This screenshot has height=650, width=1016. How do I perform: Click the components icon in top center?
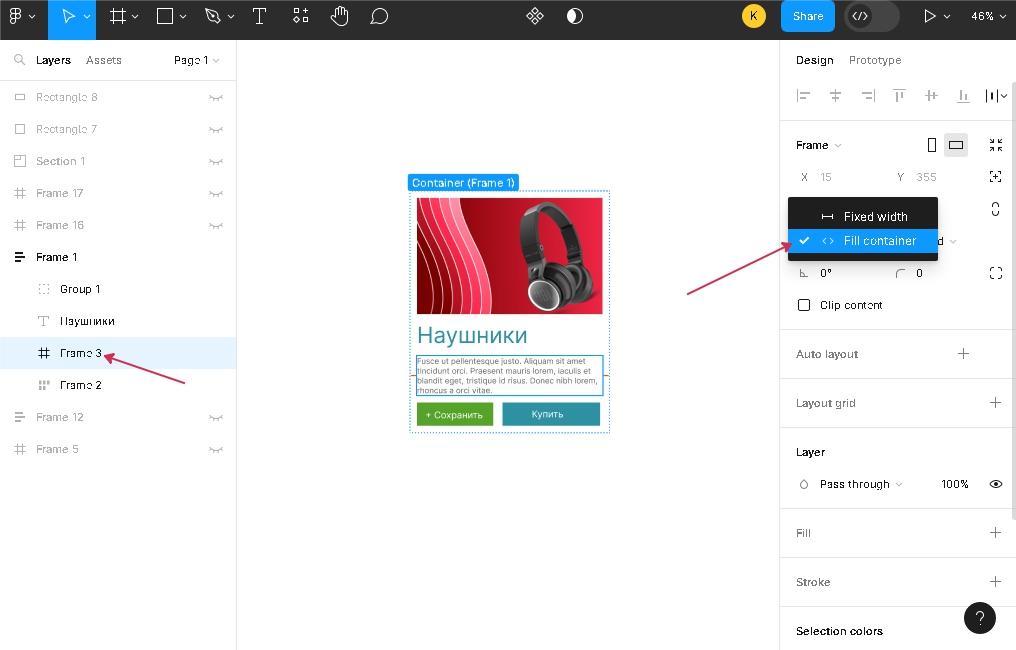click(535, 16)
